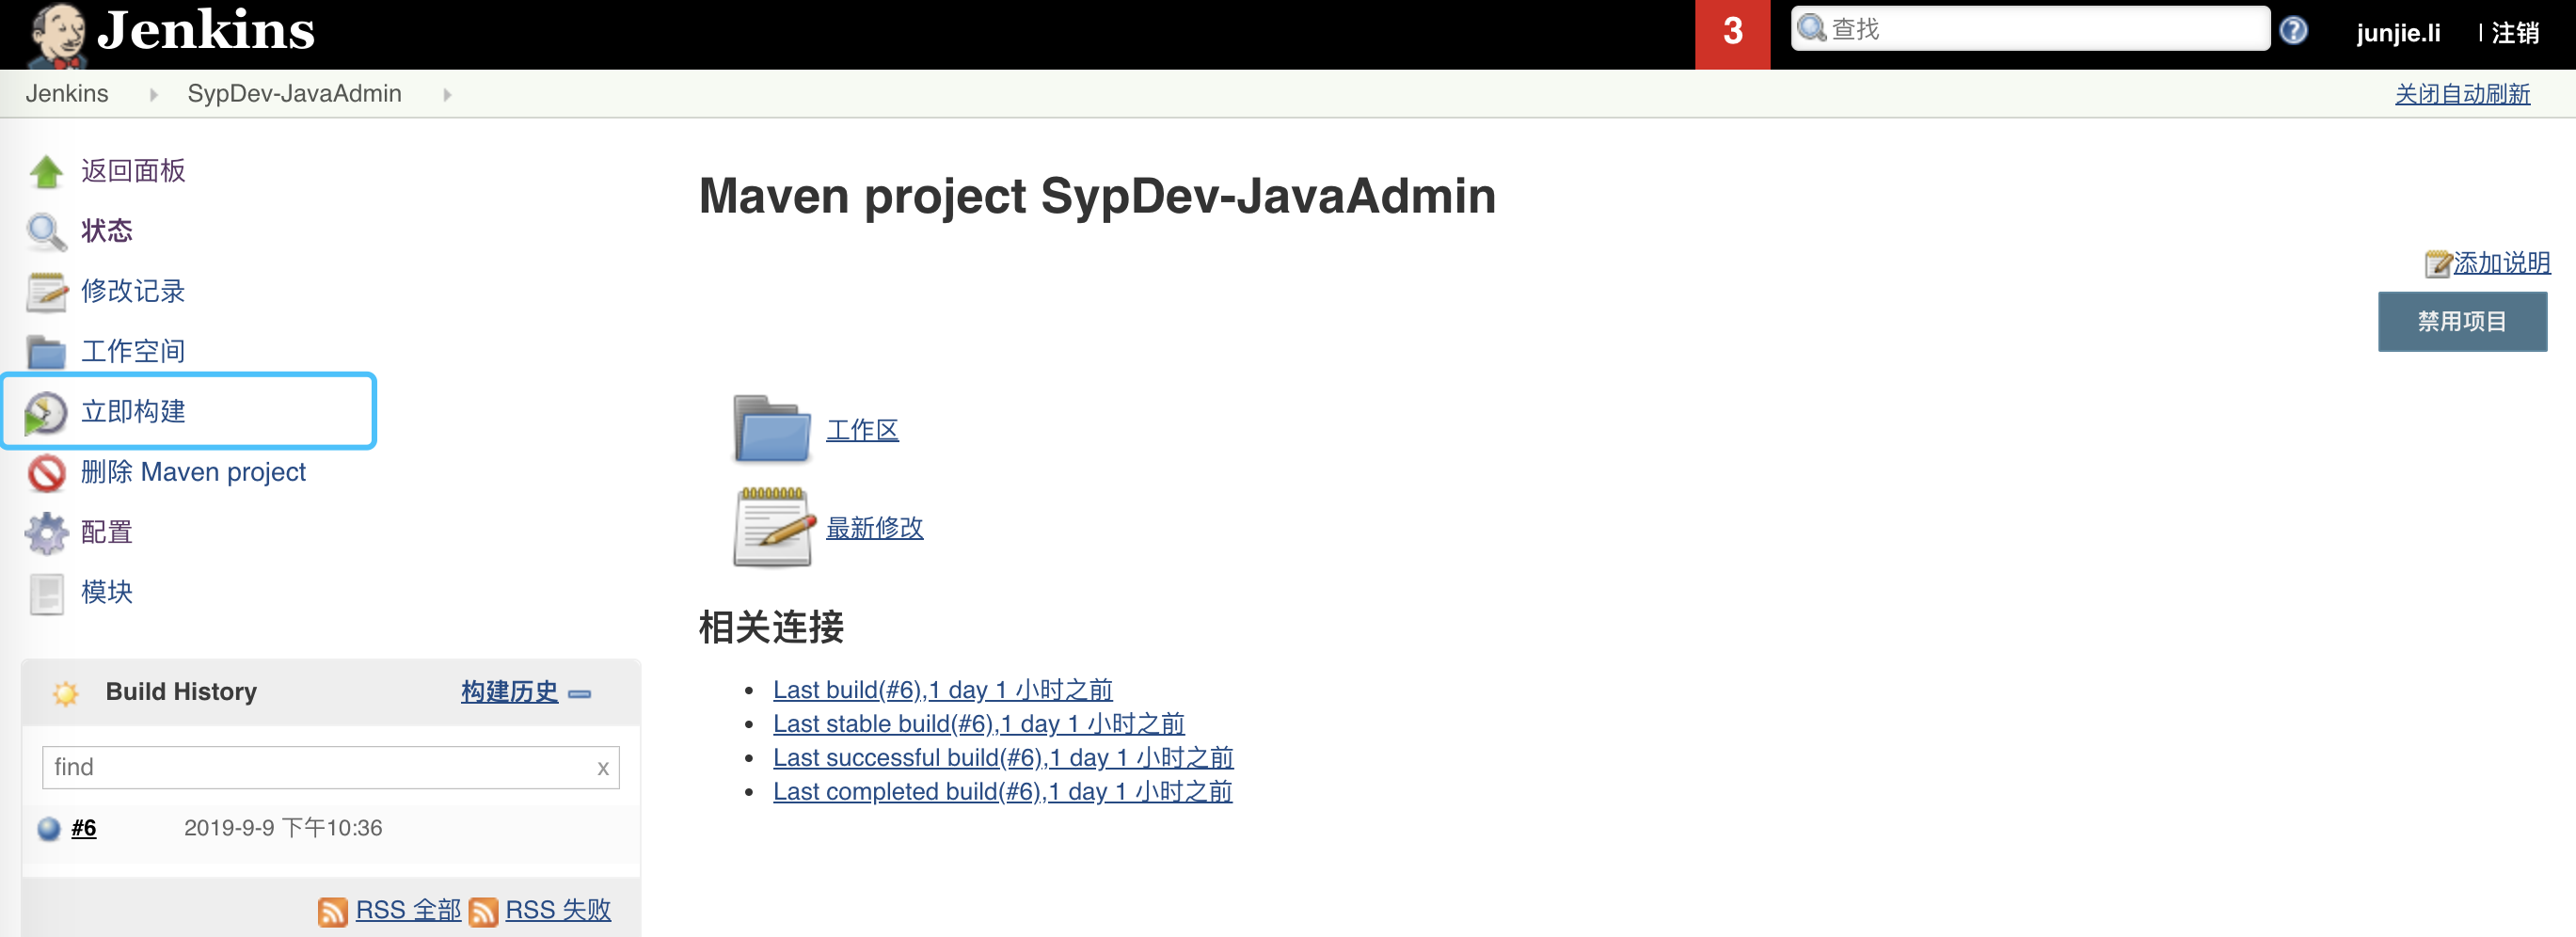The width and height of the screenshot is (2576, 937).
Task: Click the notepad icon beside 添加说明
Action: point(2437,263)
